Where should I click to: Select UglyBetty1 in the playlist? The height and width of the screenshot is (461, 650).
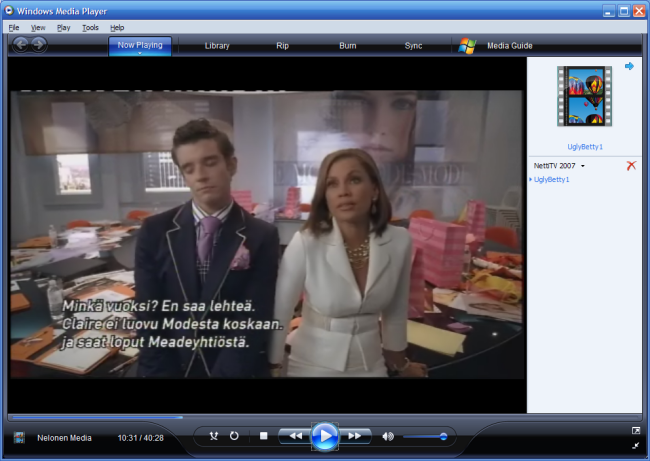pos(551,180)
